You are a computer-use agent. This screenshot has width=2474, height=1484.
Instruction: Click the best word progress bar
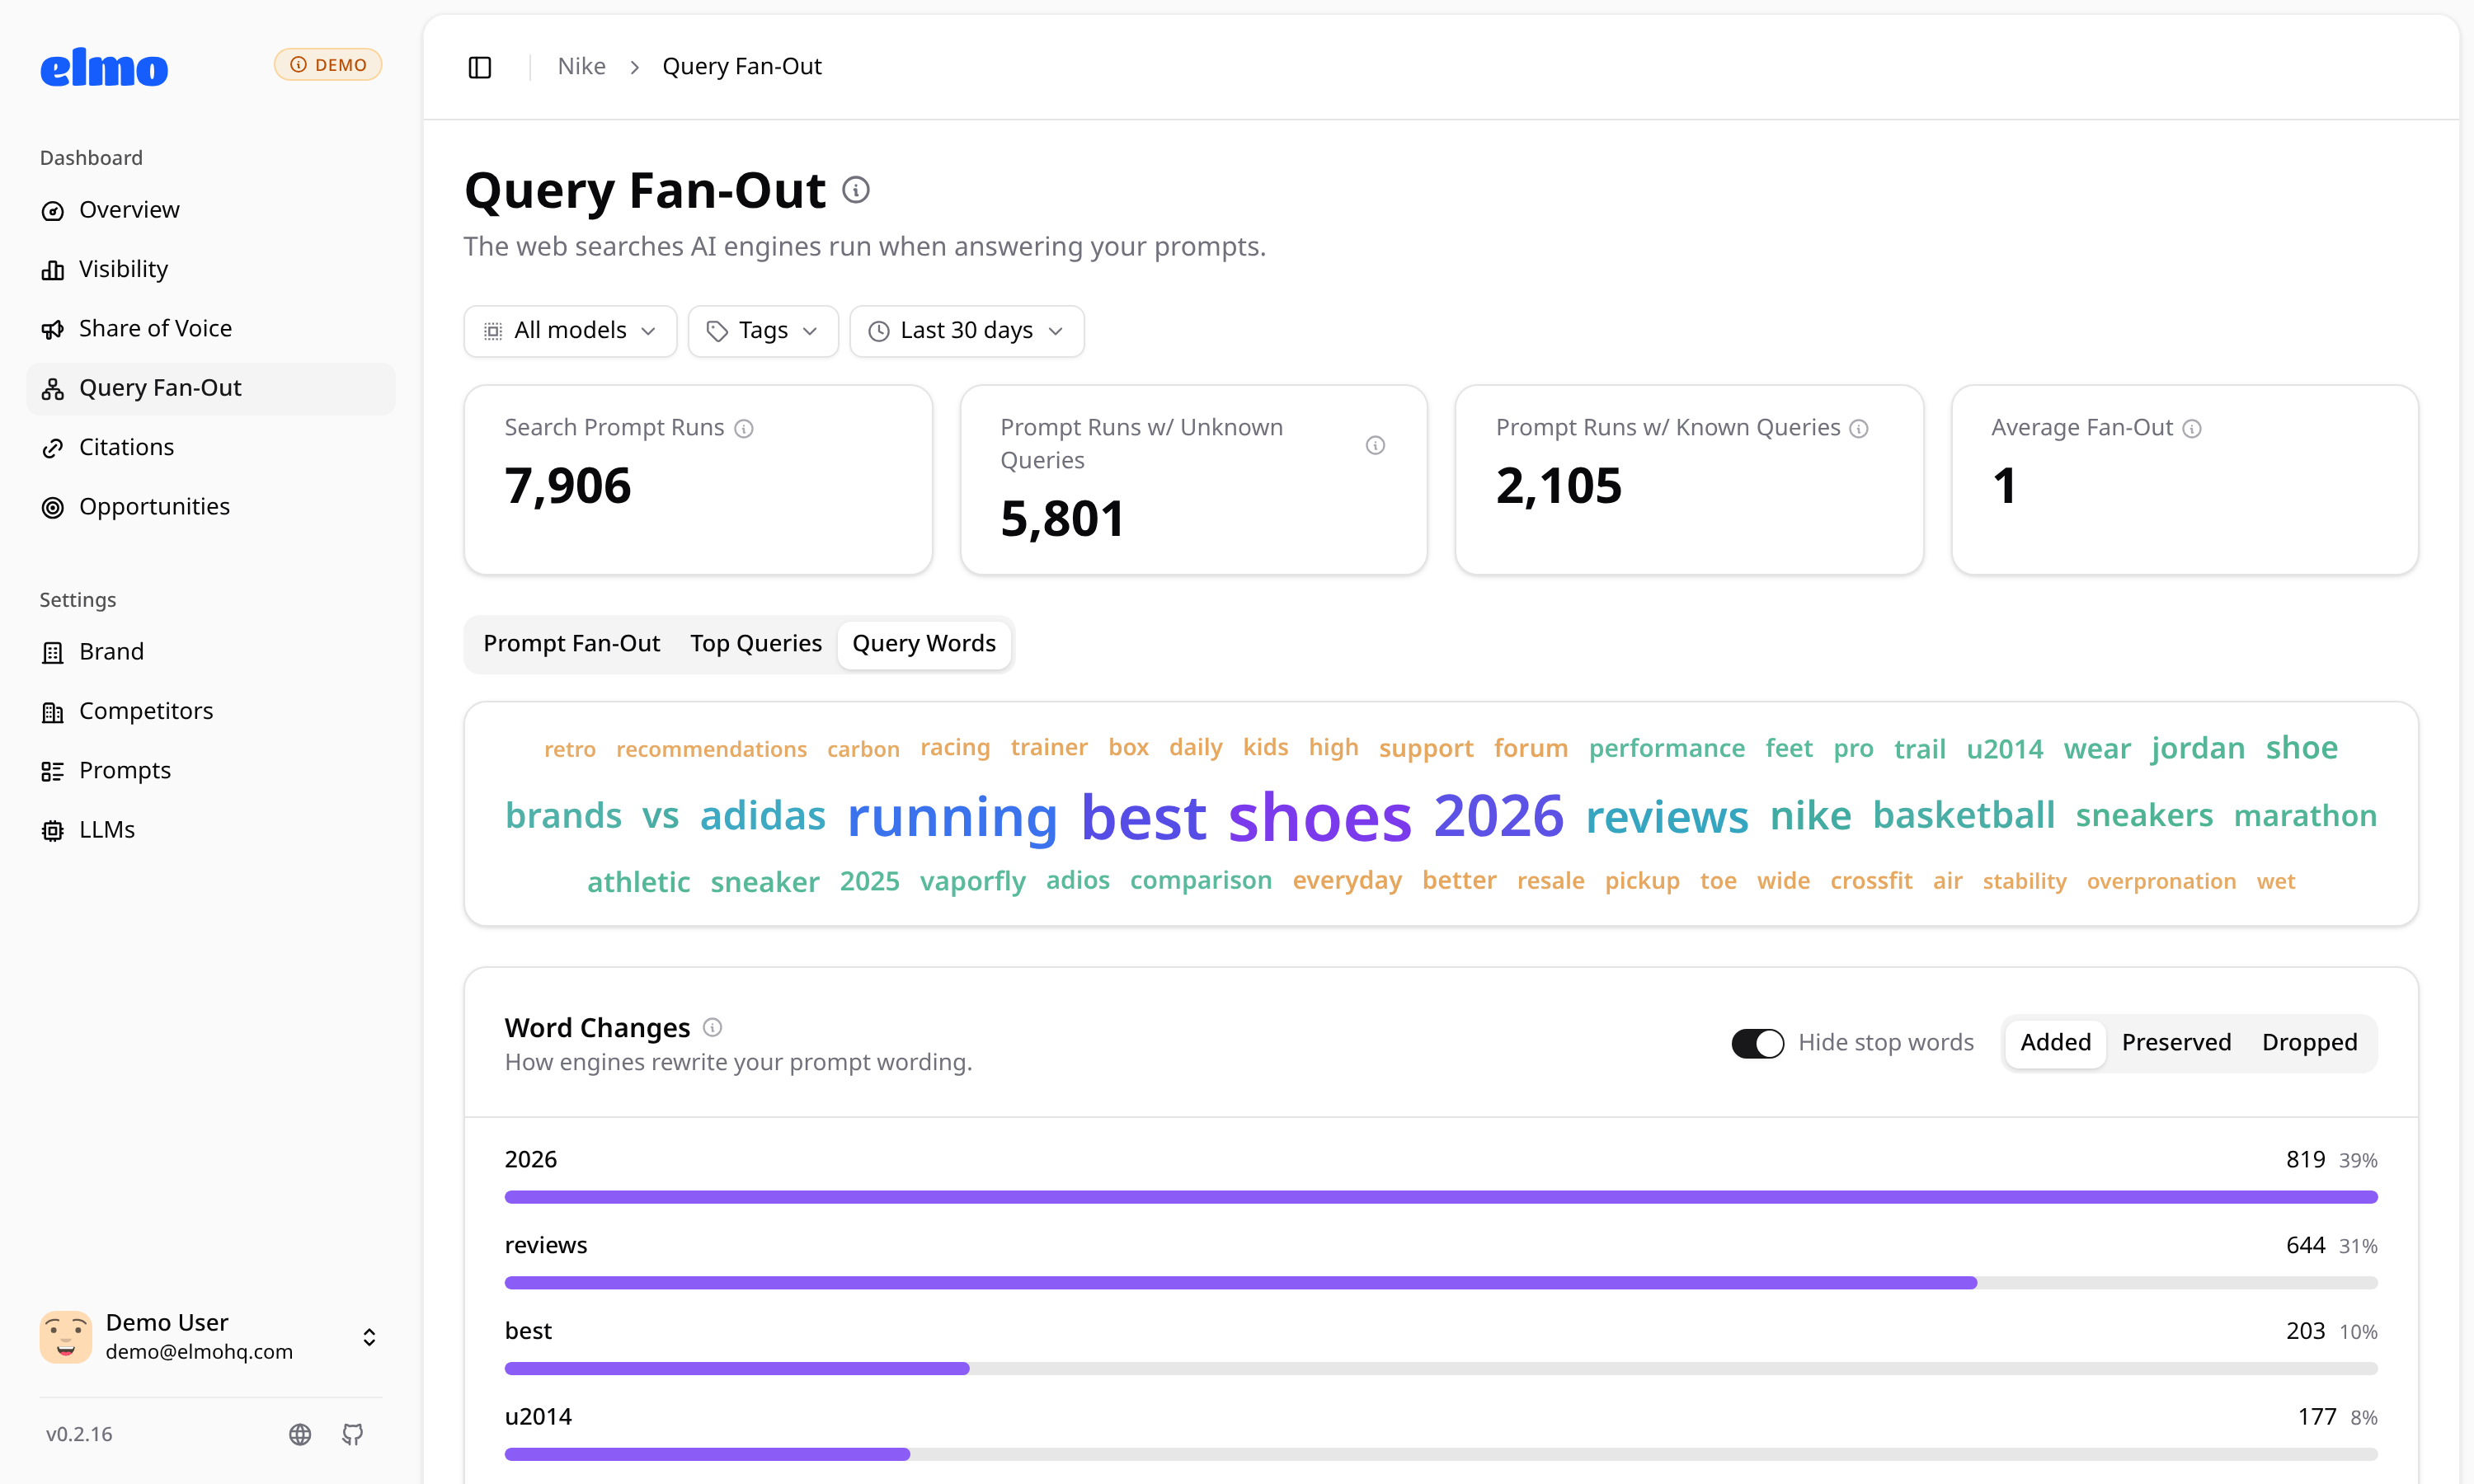tap(1441, 1369)
